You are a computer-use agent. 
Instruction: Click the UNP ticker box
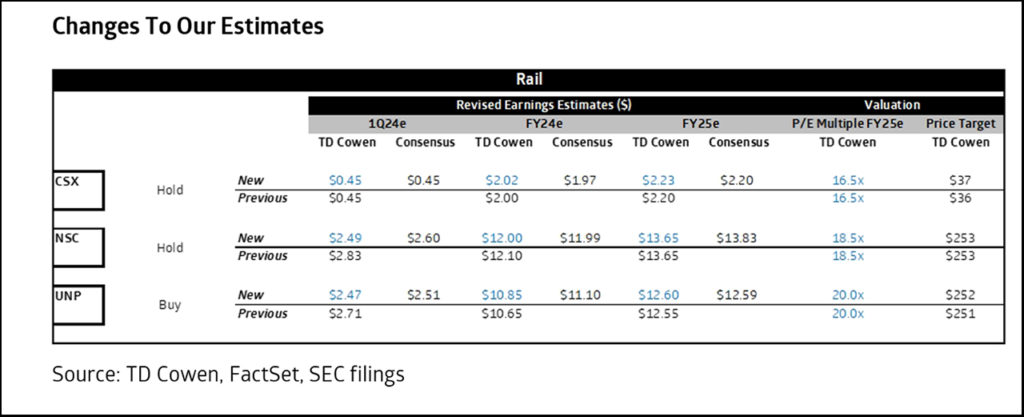point(78,303)
